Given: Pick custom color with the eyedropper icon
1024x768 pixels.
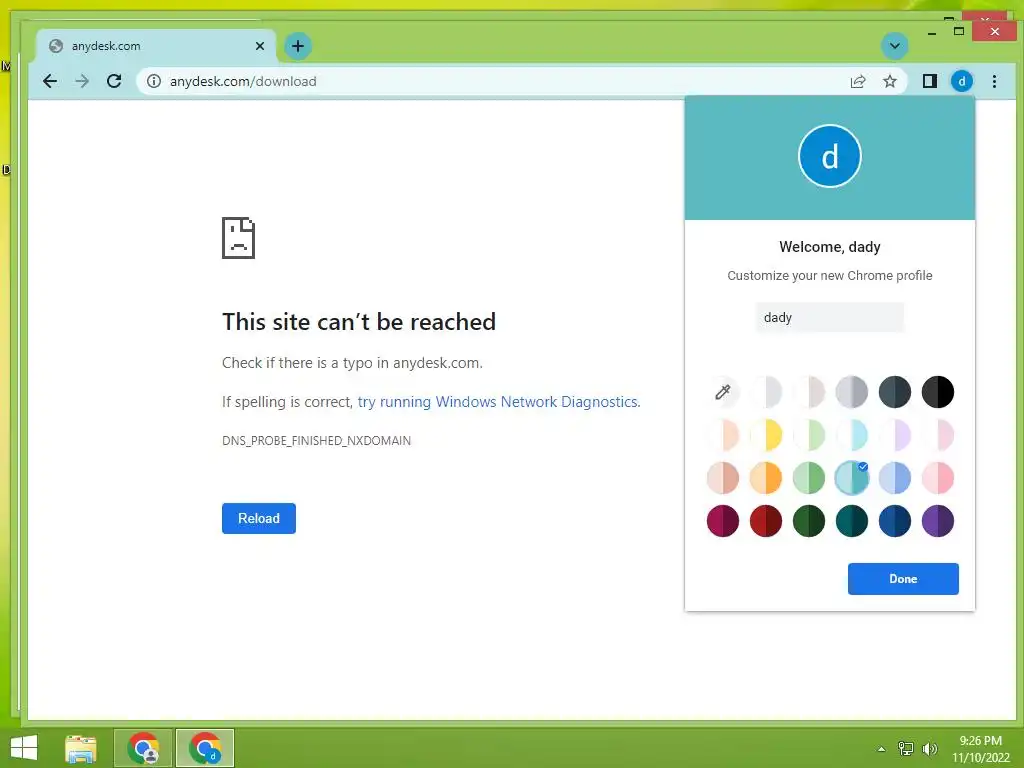Looking at the screenshot, I should (722, 392).
